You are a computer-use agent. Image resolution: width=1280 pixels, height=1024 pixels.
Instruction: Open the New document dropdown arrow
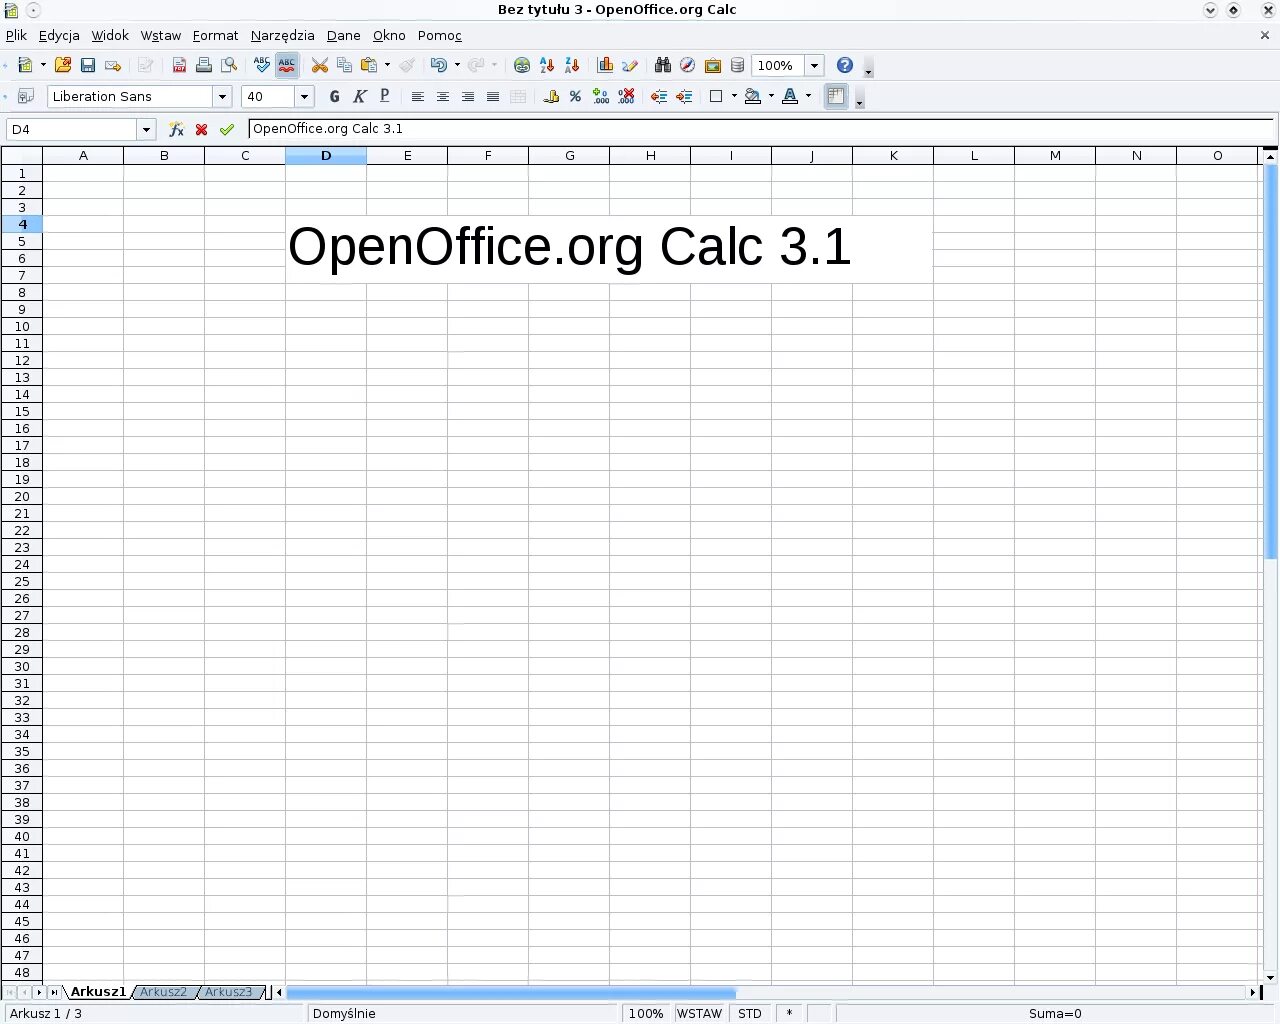[x=43, y=65]
